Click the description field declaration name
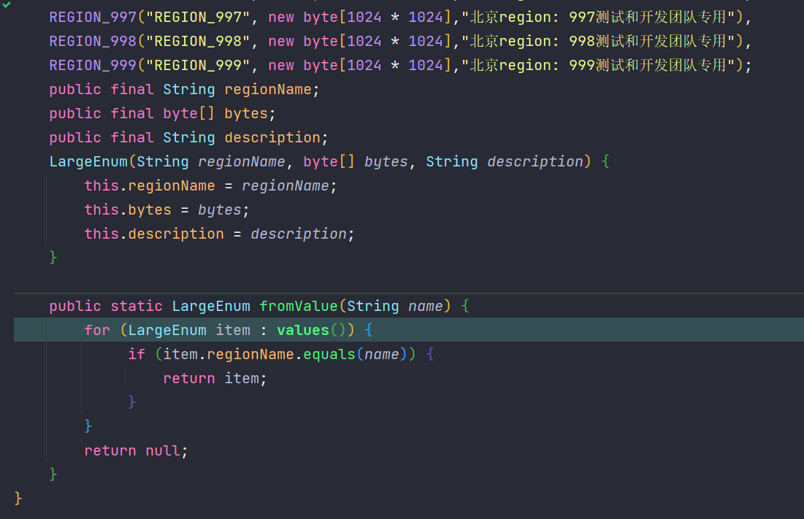 point(272,138)
